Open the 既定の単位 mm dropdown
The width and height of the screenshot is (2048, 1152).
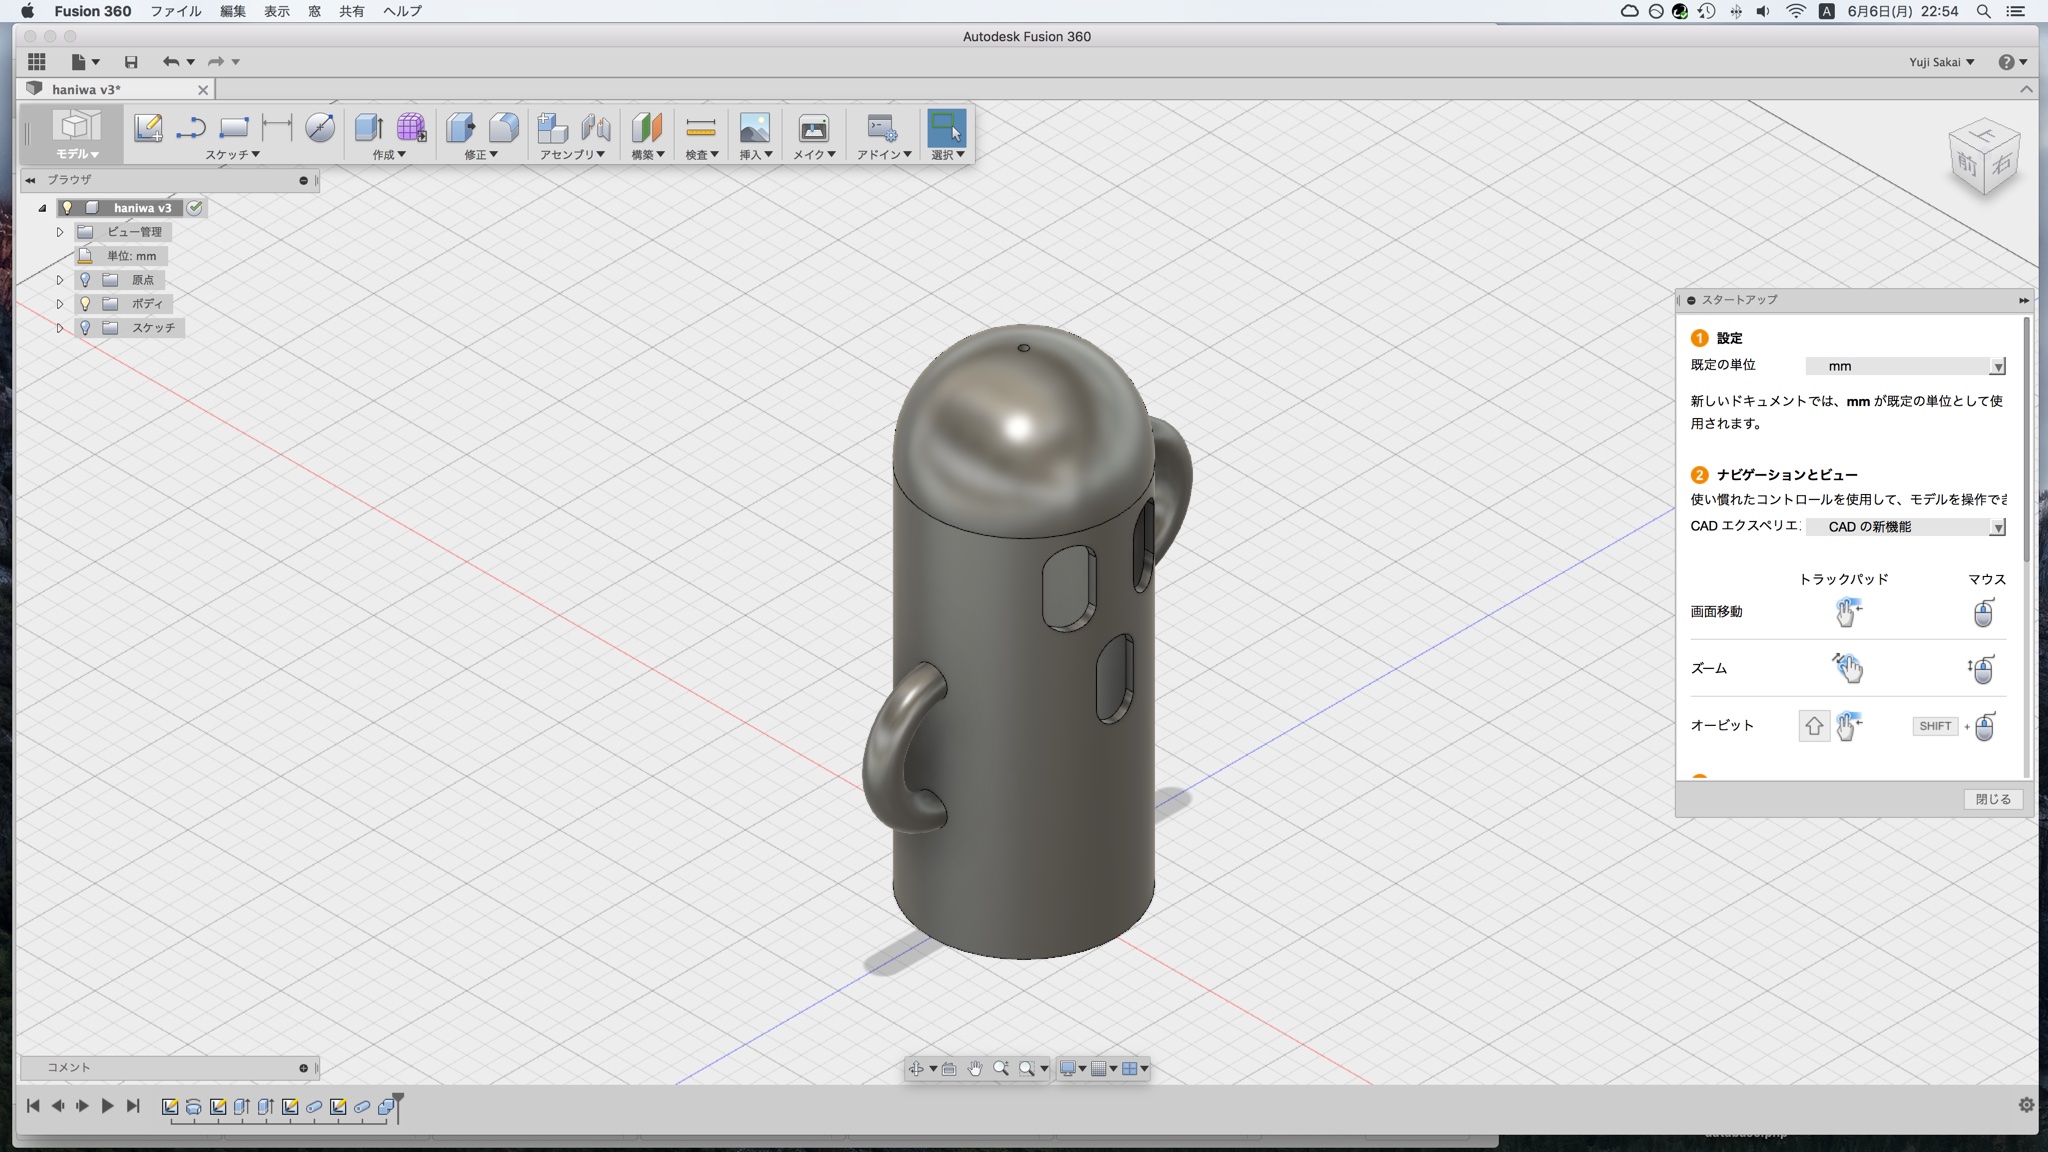(1905, 366)
